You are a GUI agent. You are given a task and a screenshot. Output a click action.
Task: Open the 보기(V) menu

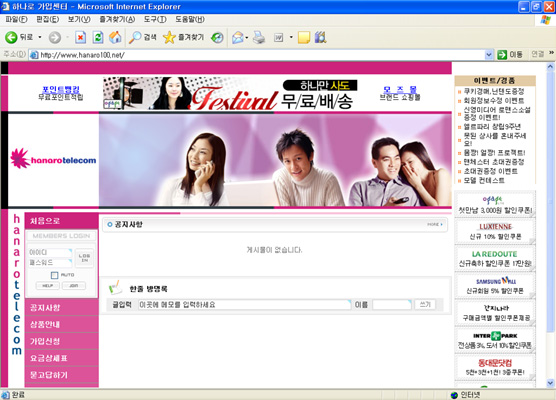[79, 20]
